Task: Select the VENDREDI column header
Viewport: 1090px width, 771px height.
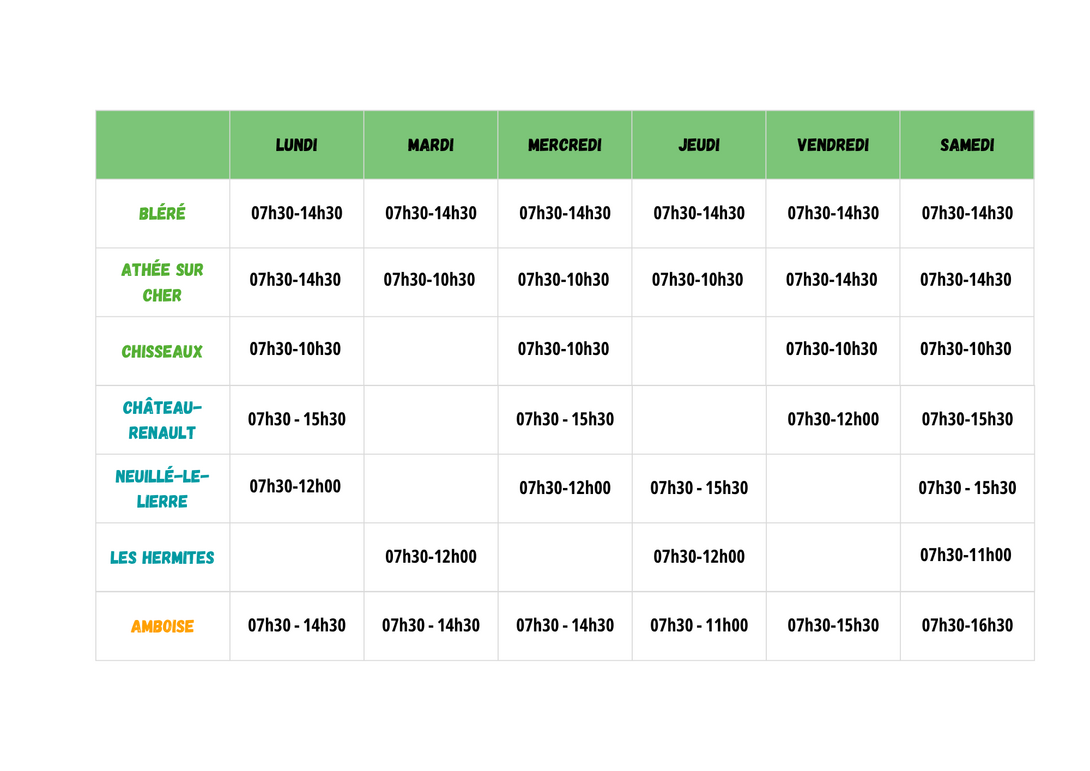Action: (x=833, y=145)
